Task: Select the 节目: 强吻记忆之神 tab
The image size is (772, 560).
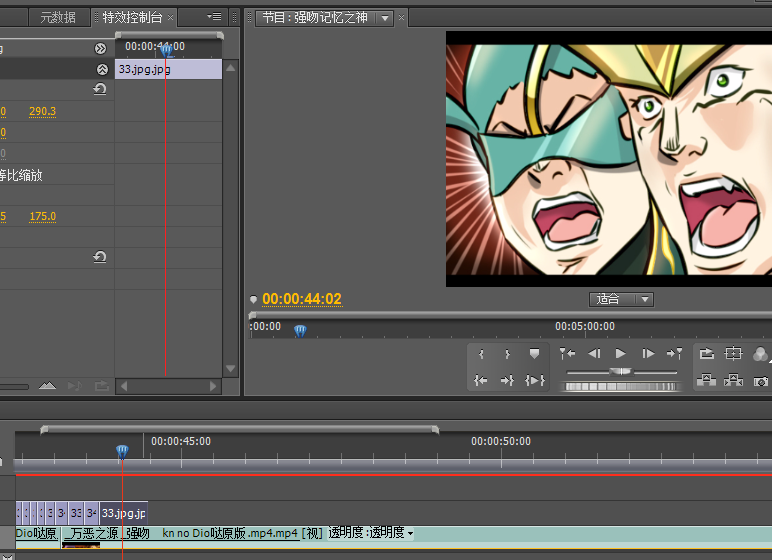Action: (315, 18)
